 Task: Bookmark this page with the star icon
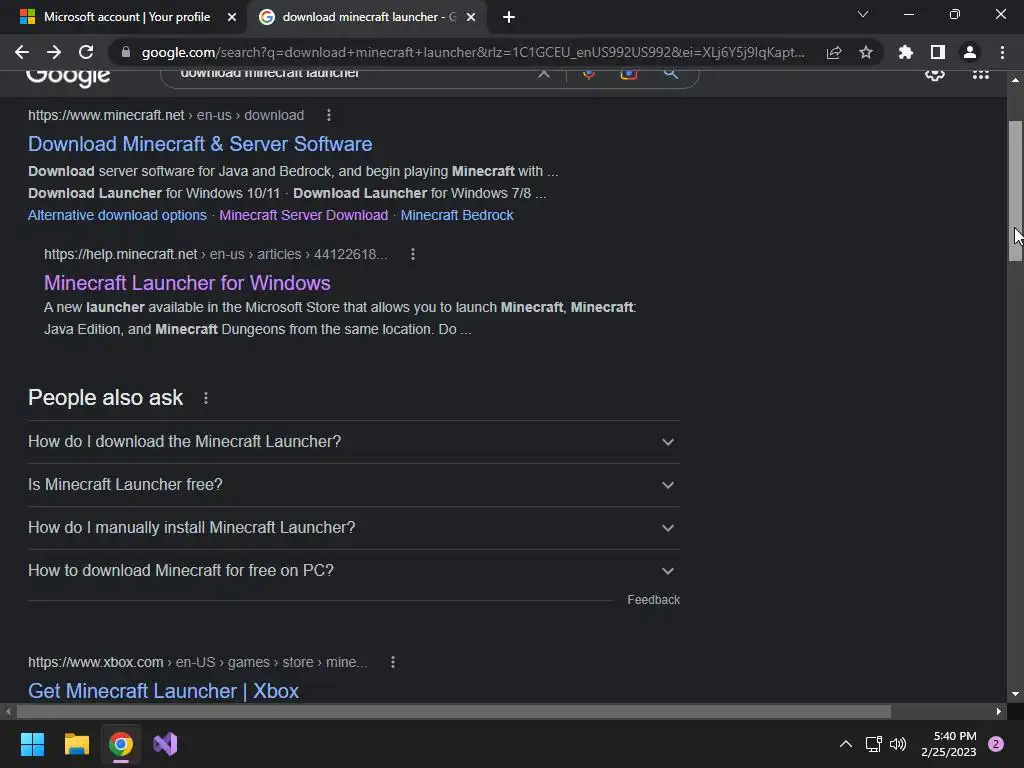[866, 52]
